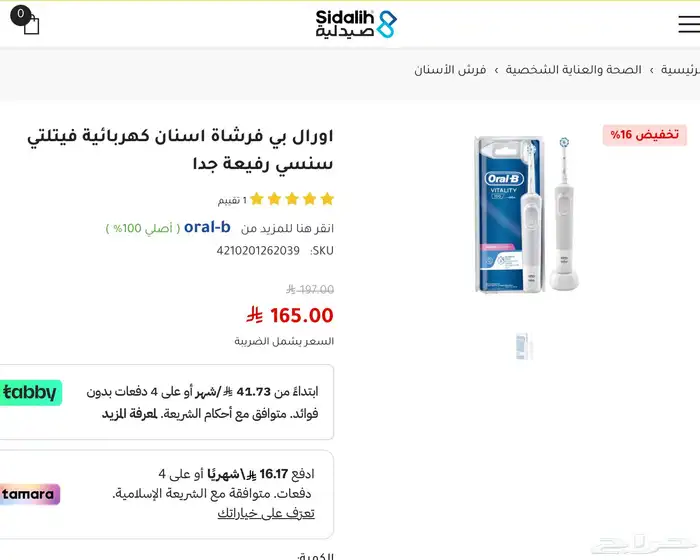The image size is (700, 560).
Task: Open the oral-b brand link
Action: click(207, 227)
